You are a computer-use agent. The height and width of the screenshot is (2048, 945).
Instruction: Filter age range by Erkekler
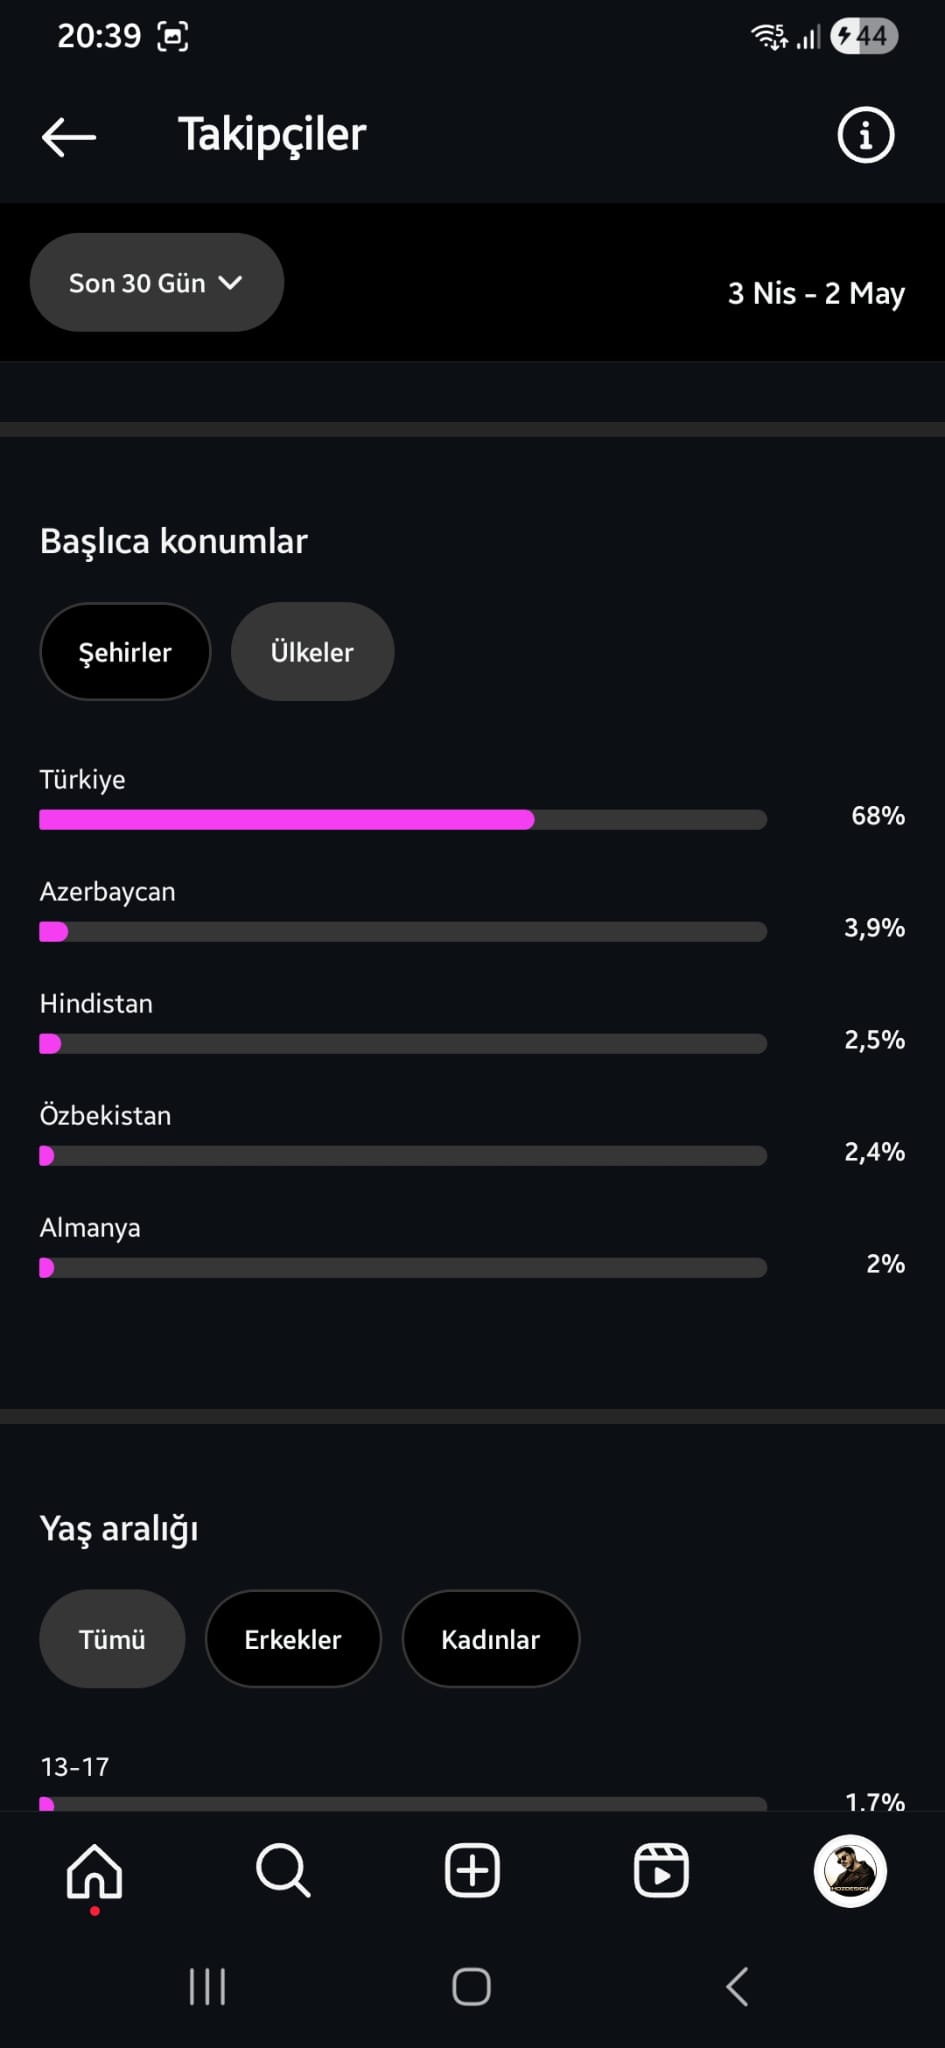pyautogui.click(x=293, y=1639)
